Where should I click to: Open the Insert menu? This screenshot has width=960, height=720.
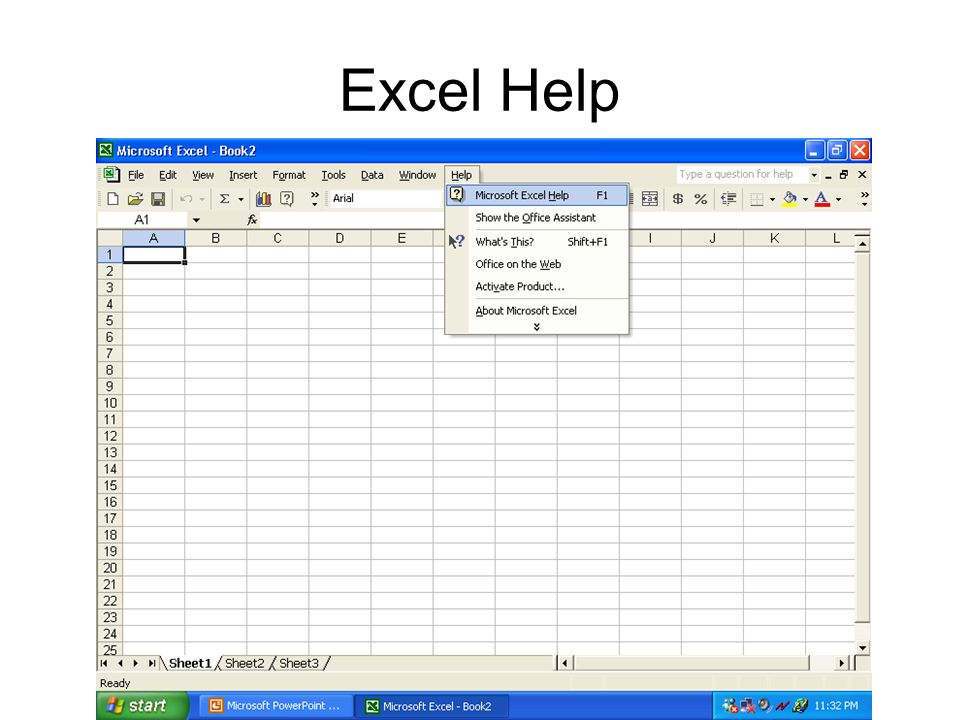(x=243, y=175)
